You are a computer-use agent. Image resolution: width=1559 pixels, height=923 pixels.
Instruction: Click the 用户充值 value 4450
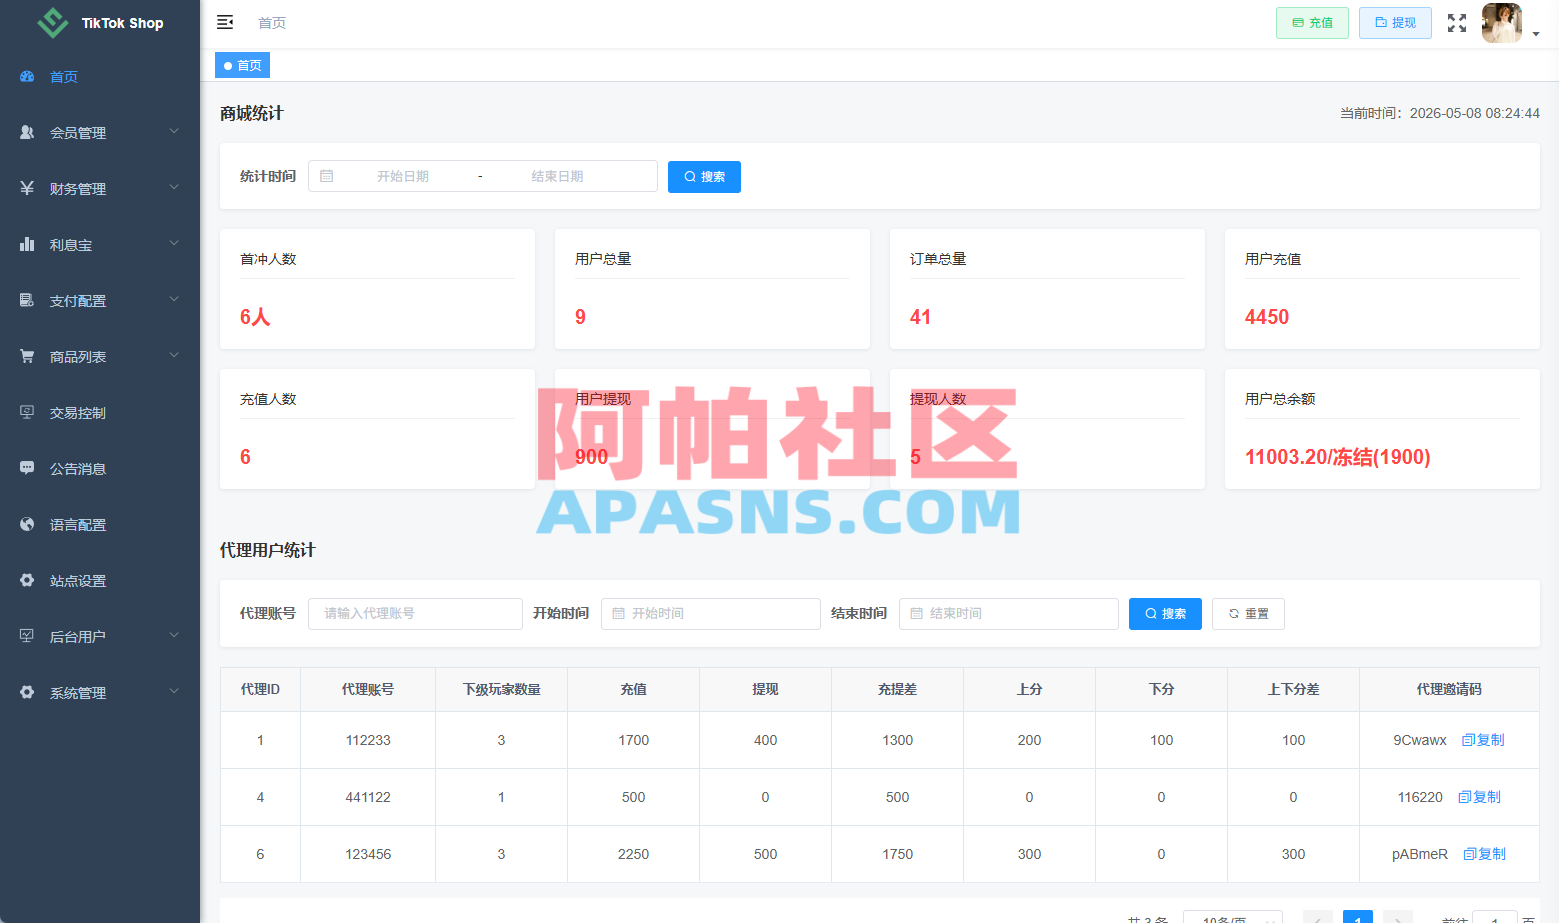click(x=1267, y=317)
